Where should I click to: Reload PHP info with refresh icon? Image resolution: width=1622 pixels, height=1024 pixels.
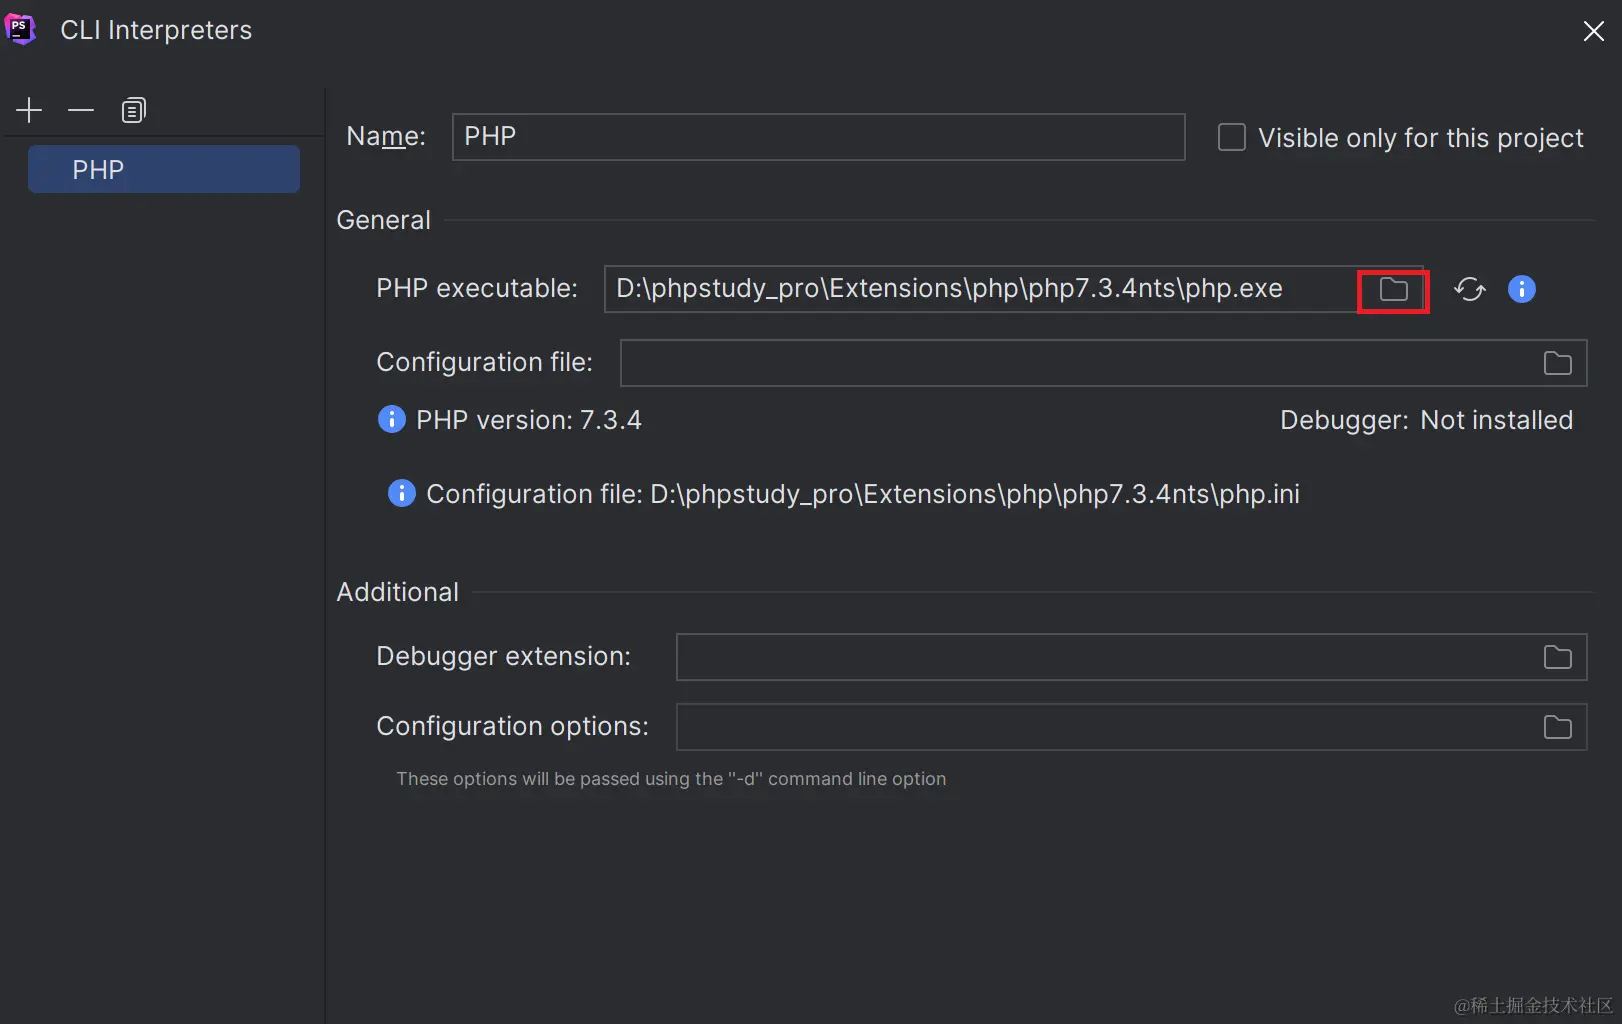[1469, 290]
